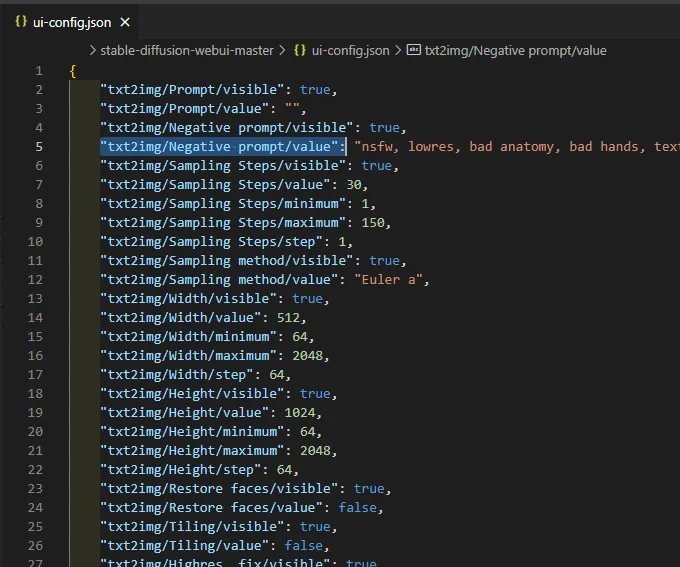Click "txt2img/Sampling method/visible" key

(x=226, y=261)
